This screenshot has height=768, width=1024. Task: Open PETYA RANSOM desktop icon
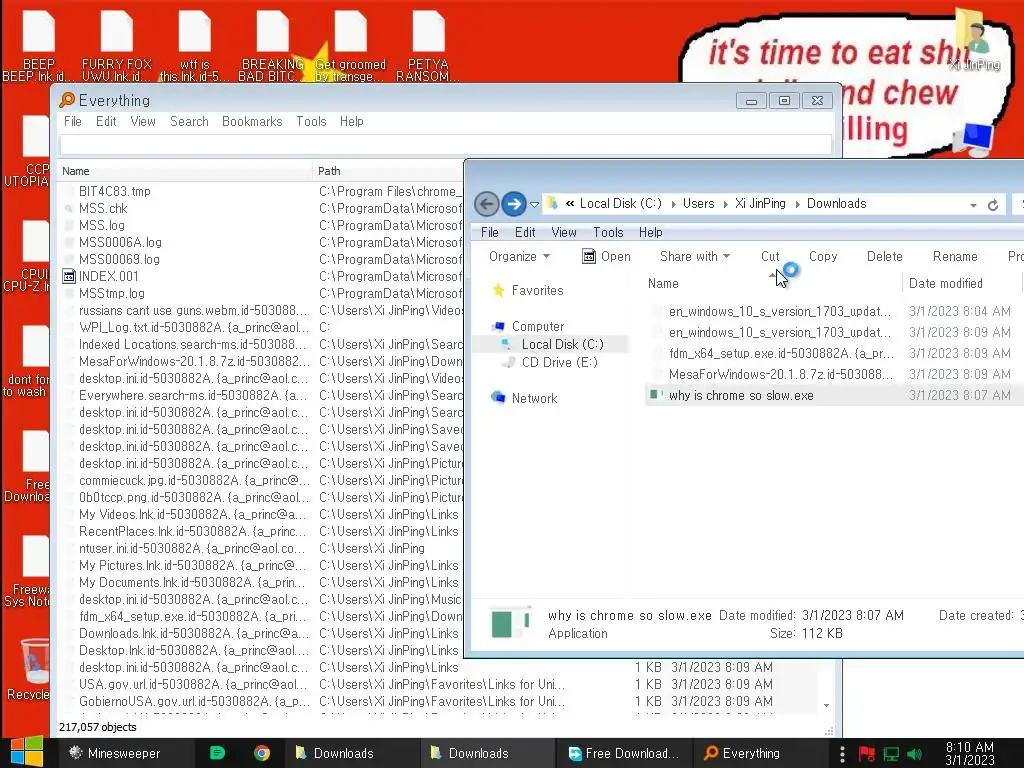[x=428, y=46]
